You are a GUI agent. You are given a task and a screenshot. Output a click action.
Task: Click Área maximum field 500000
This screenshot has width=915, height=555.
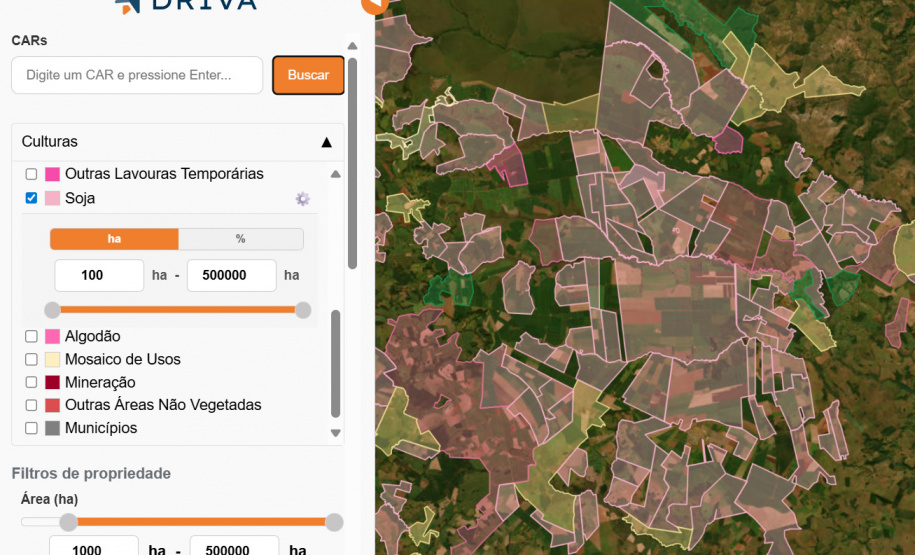235,547
